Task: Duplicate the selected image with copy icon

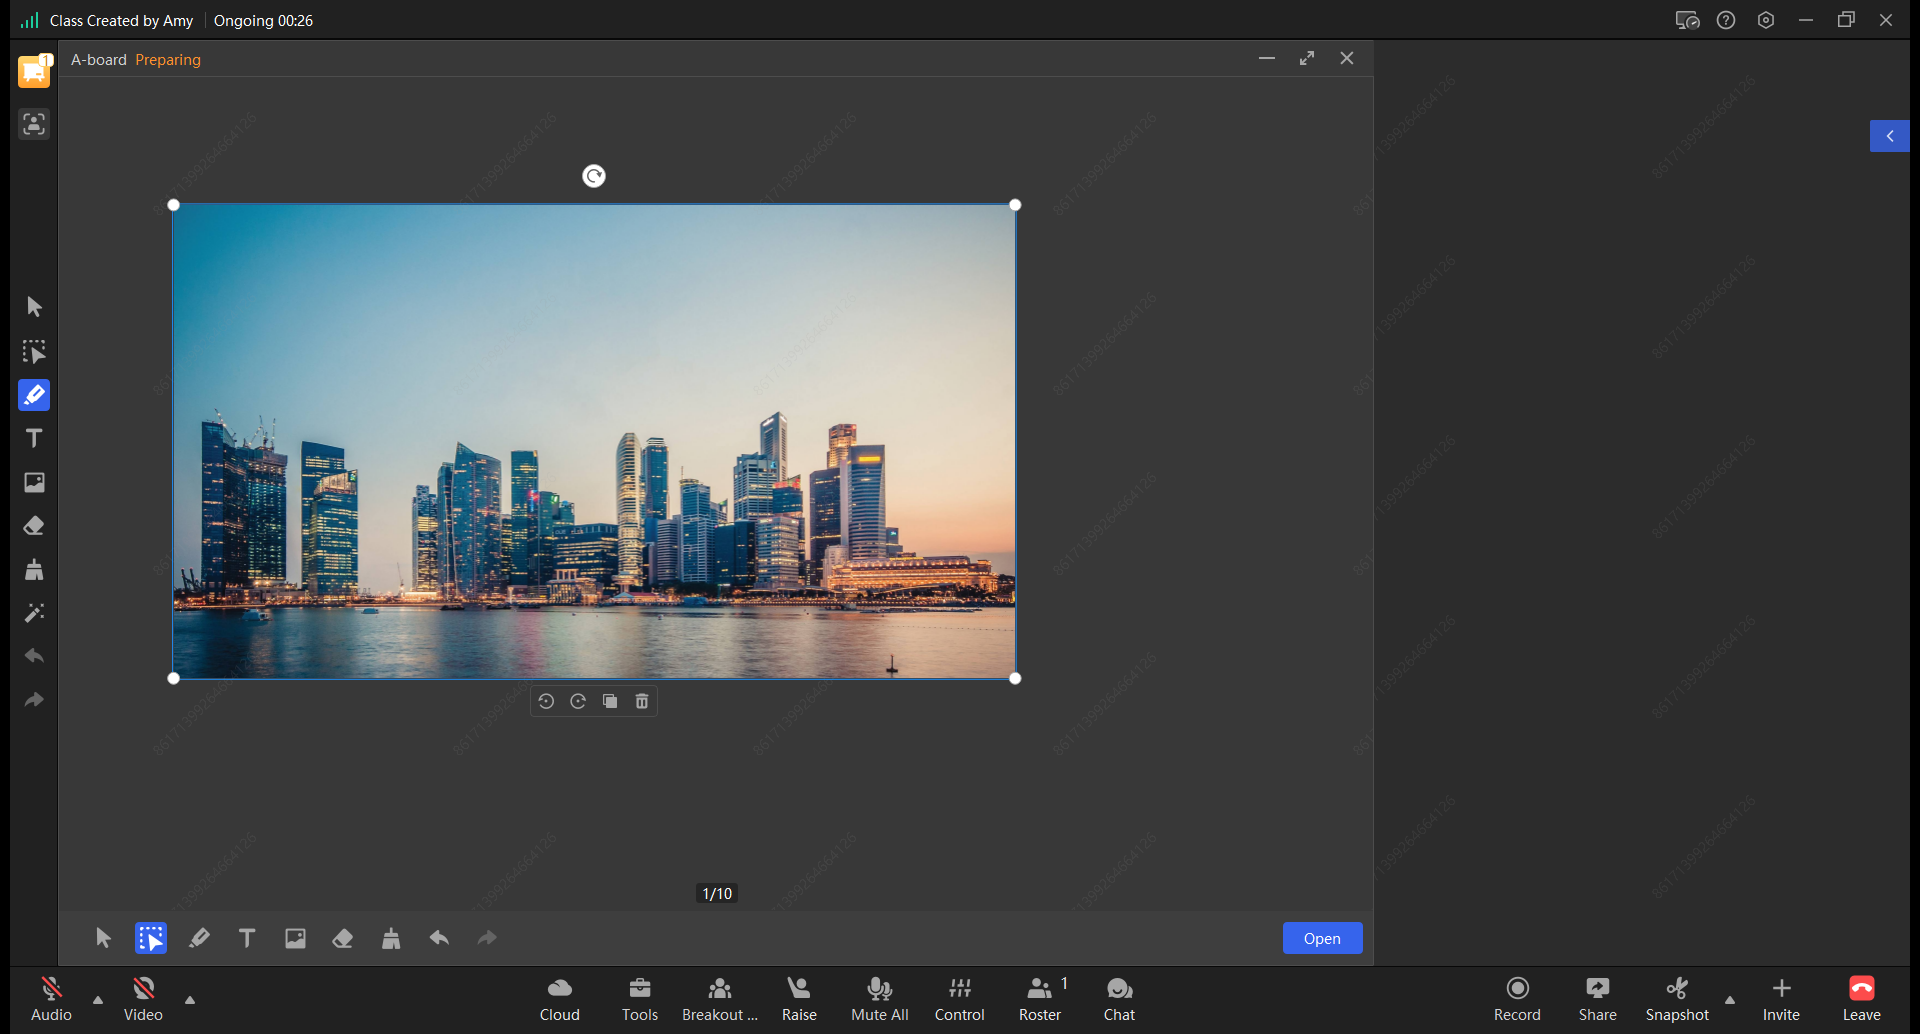Action: [x=610, y=702]
